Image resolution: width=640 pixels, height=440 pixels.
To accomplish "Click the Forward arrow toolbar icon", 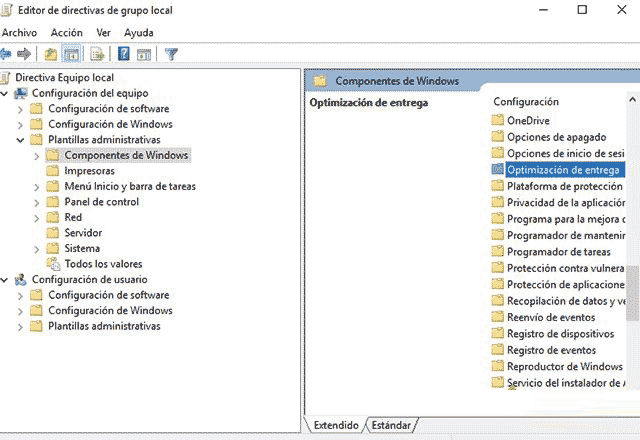I will coord(24,54).
